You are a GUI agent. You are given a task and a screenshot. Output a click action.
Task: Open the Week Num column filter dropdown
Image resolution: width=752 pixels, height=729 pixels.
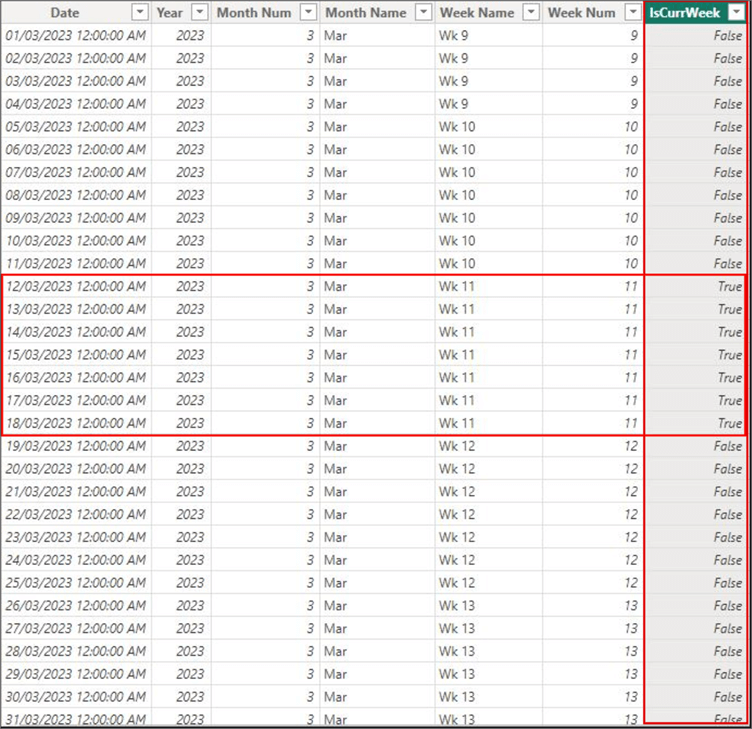(x=633, y=12)
